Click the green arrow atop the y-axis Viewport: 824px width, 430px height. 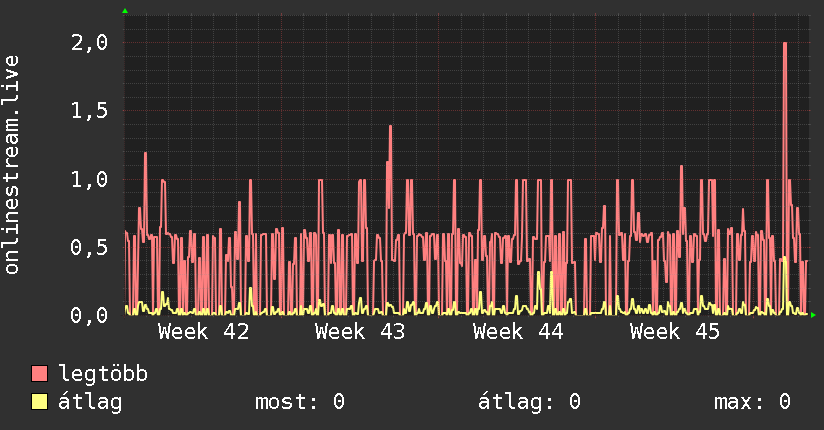tap(125, 11)
